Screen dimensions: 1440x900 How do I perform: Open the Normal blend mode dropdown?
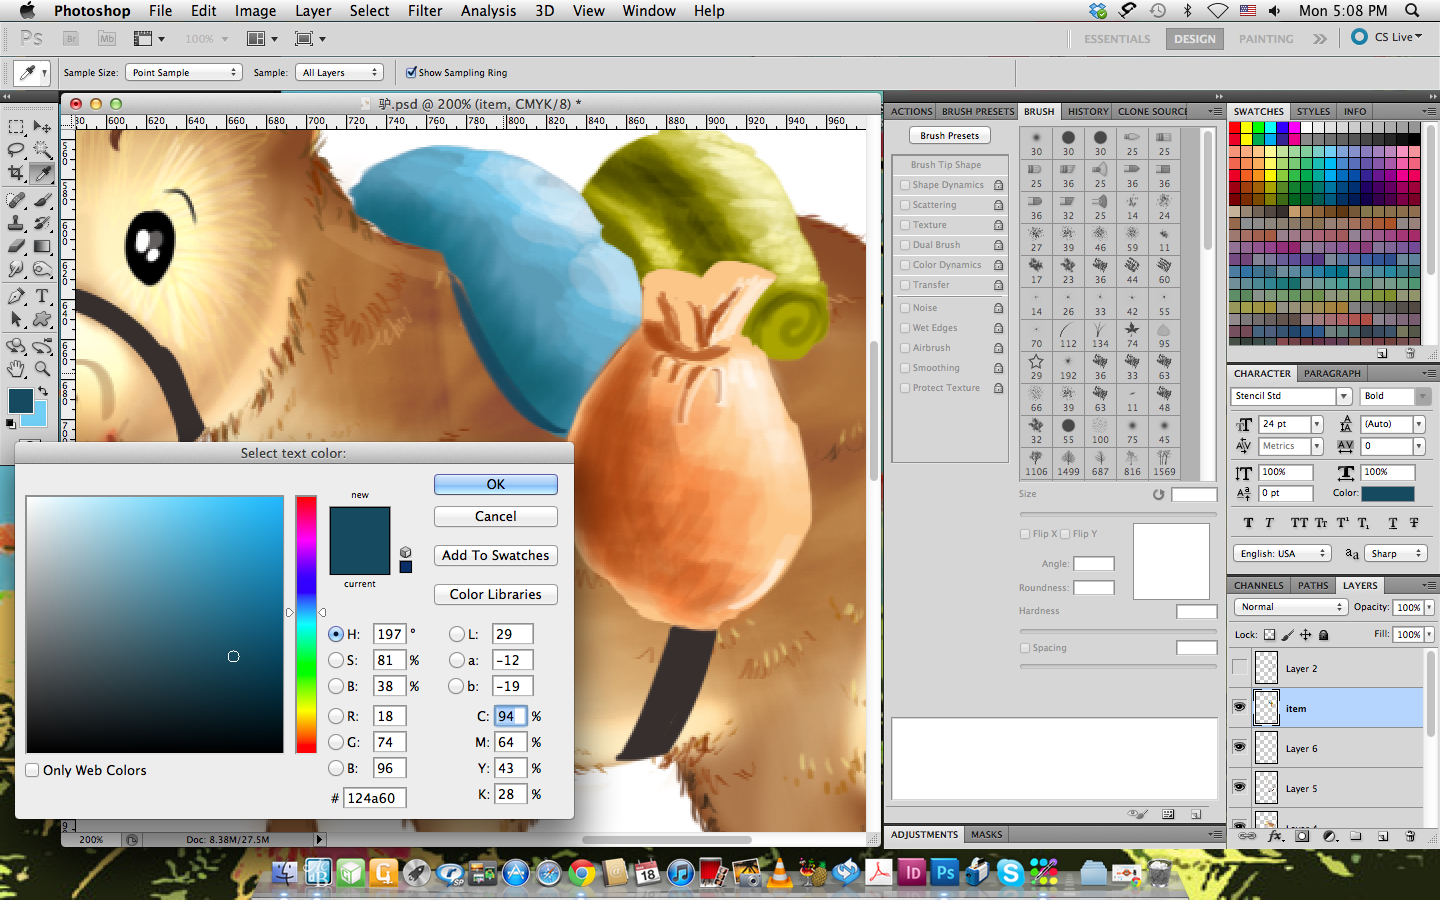1291,607
